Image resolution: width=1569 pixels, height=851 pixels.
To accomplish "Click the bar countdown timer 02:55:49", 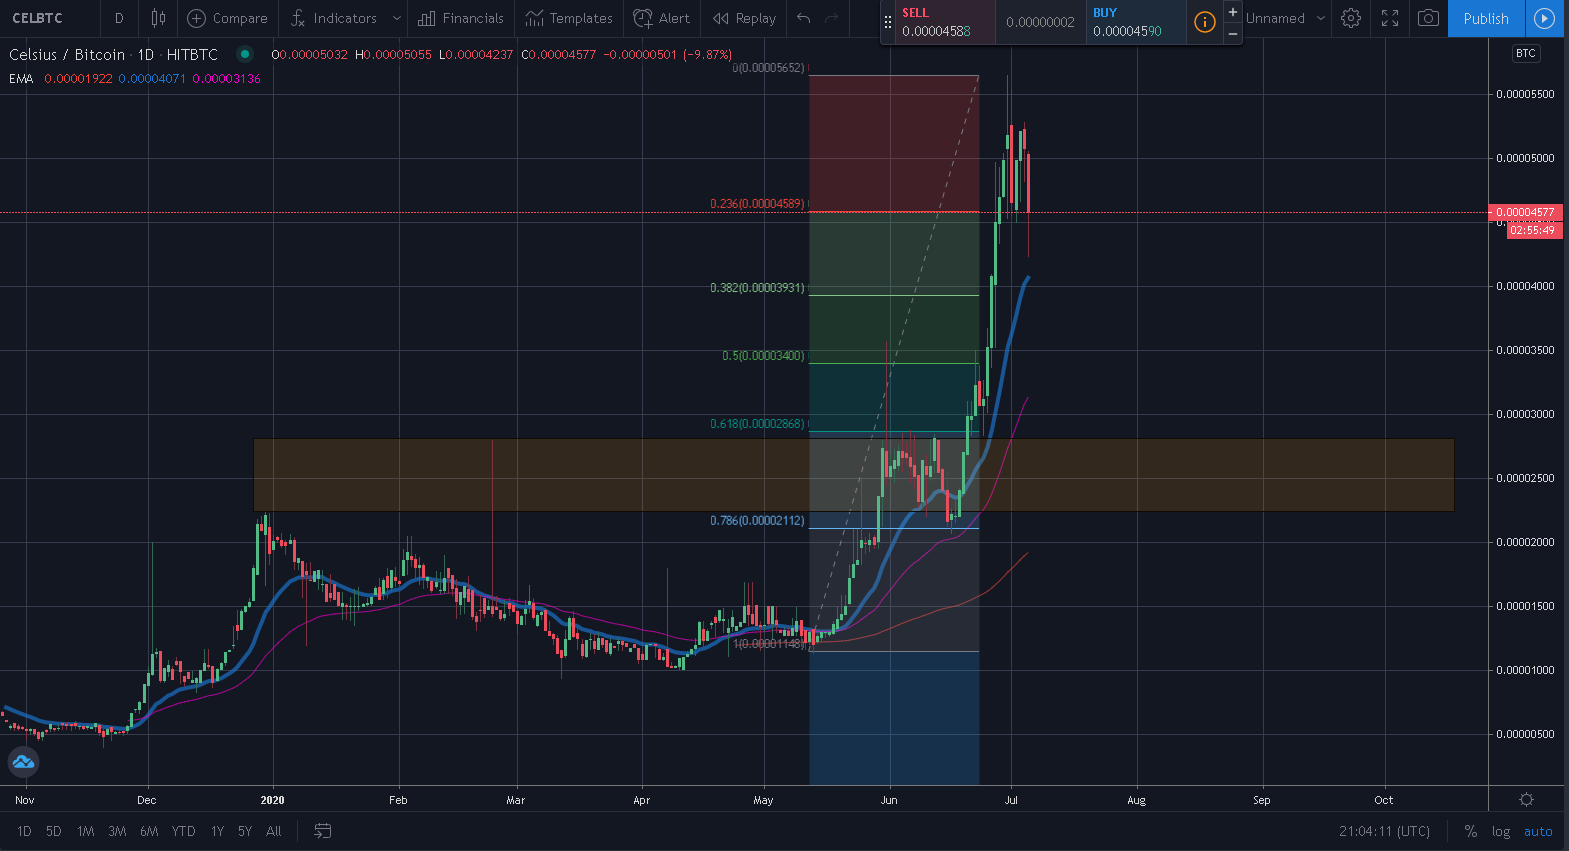I will pos(1533,230).
